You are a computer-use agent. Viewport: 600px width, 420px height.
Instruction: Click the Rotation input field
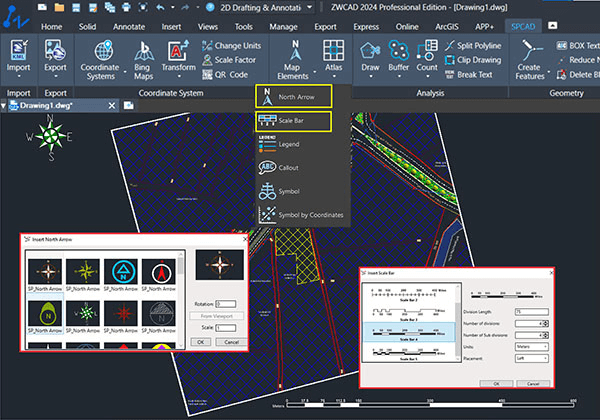pyautogui.click(x=226, y=304)
